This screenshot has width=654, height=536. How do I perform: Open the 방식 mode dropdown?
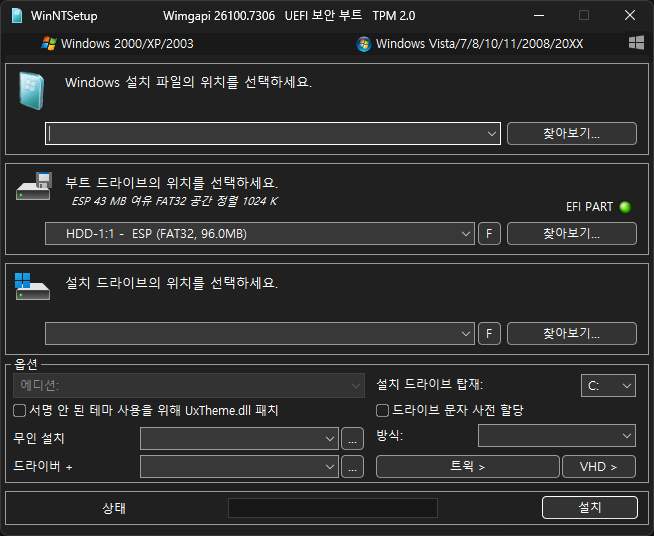coord(557,436)
